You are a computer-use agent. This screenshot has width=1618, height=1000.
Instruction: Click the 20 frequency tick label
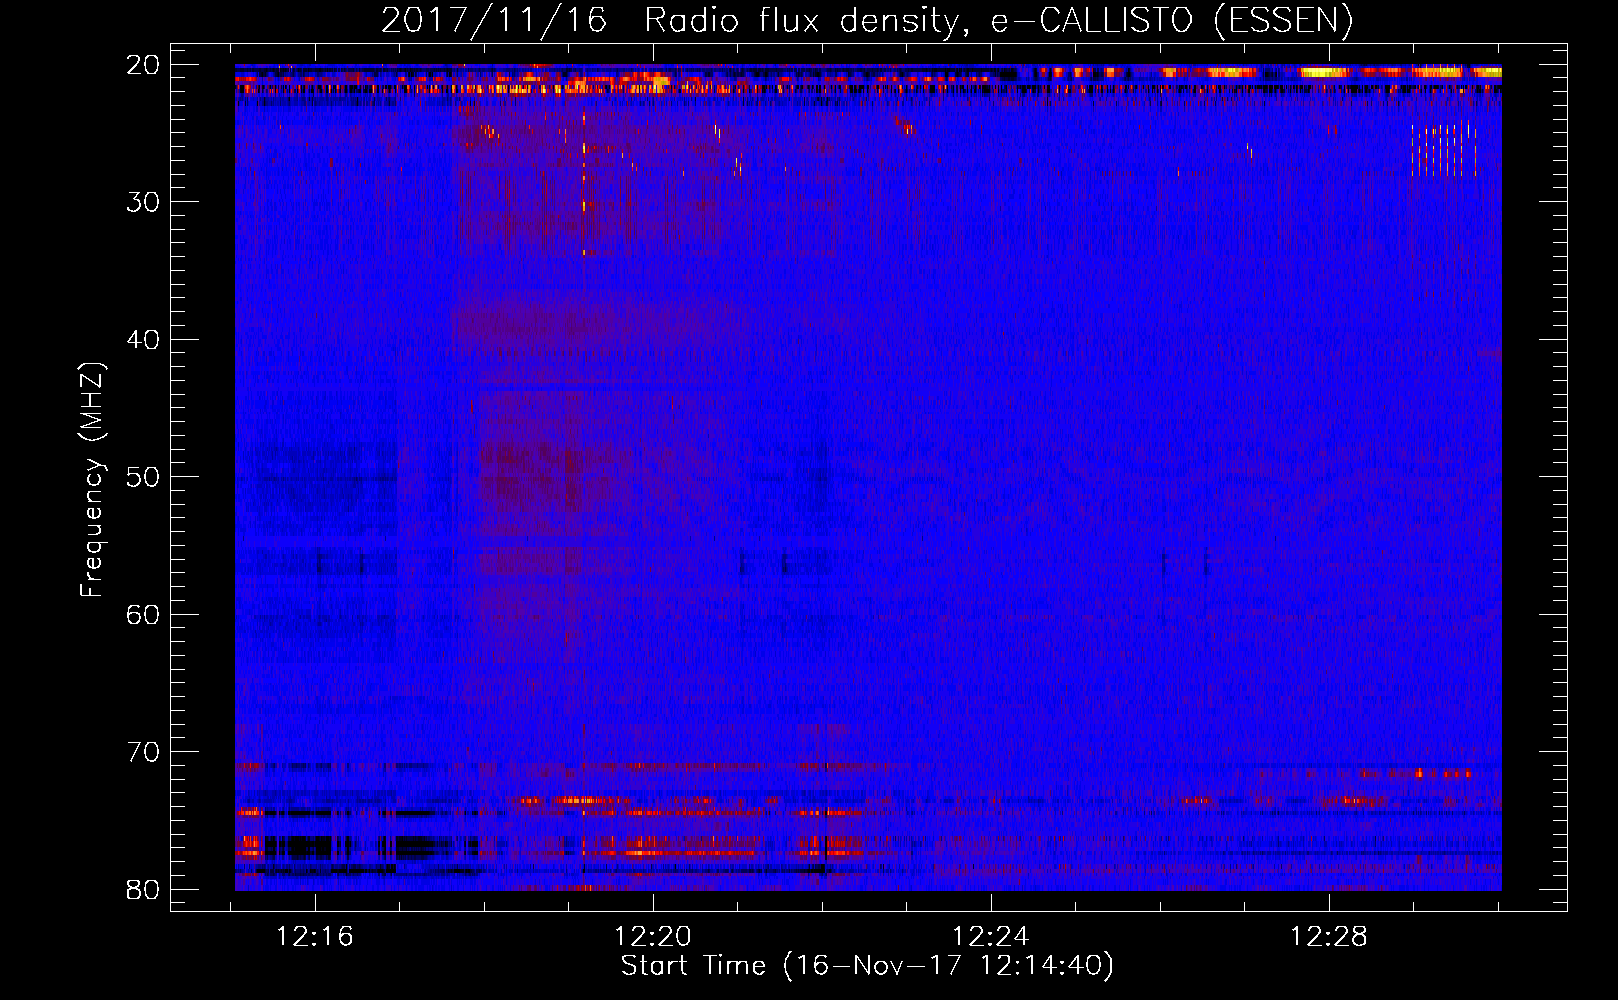click(144, 65)
